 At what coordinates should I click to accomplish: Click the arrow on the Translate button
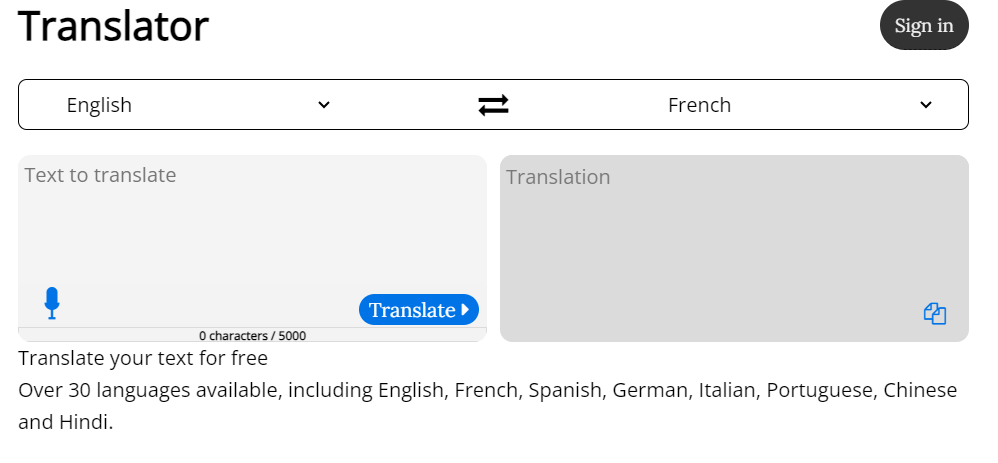[x=465, y=310]
